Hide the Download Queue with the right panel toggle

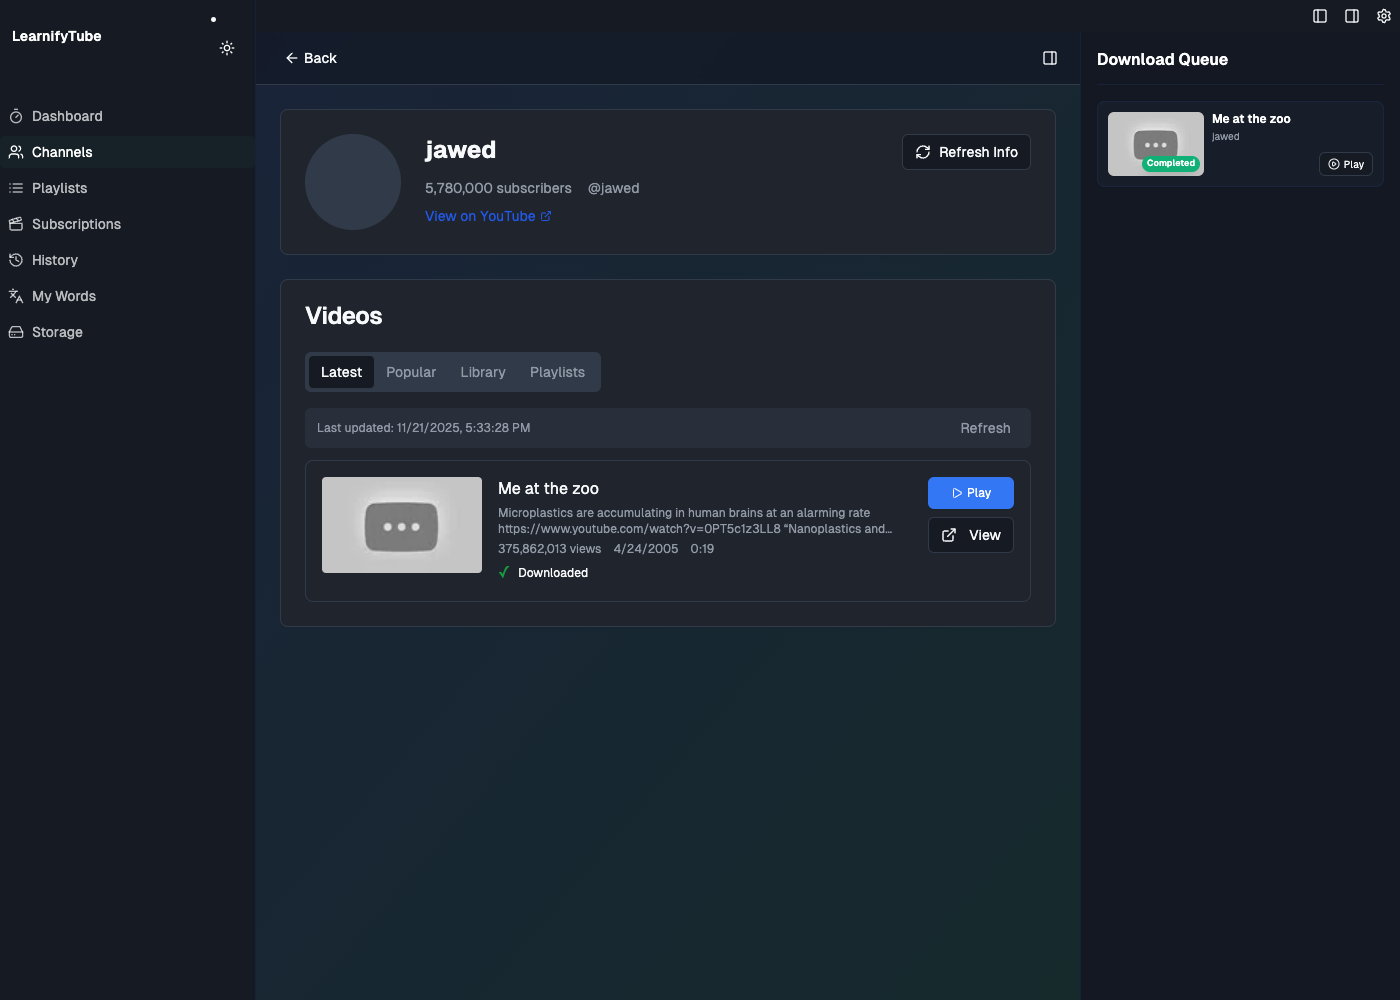(1351, 16)
